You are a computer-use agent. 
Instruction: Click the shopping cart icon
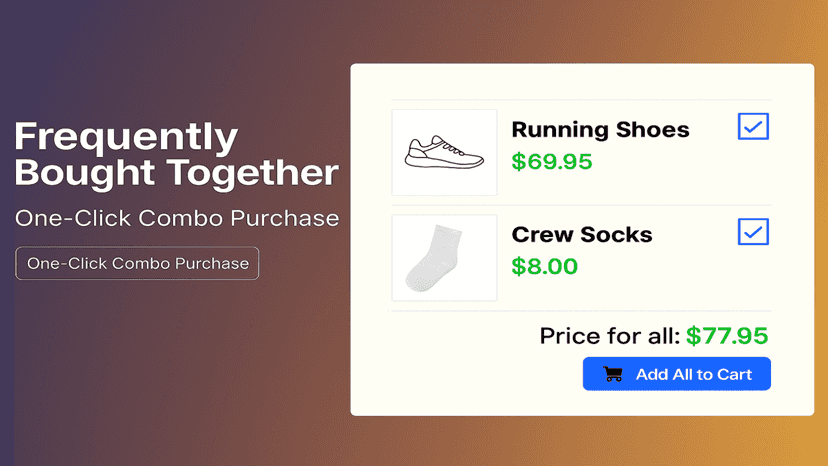pos(613,374)
